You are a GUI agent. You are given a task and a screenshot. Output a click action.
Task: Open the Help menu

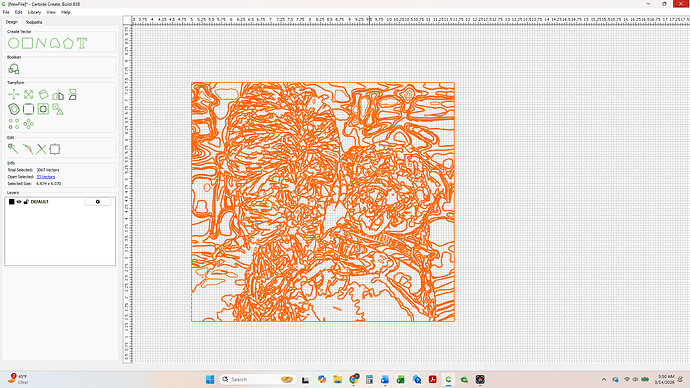pyautogui.click(x=66, y=12)
